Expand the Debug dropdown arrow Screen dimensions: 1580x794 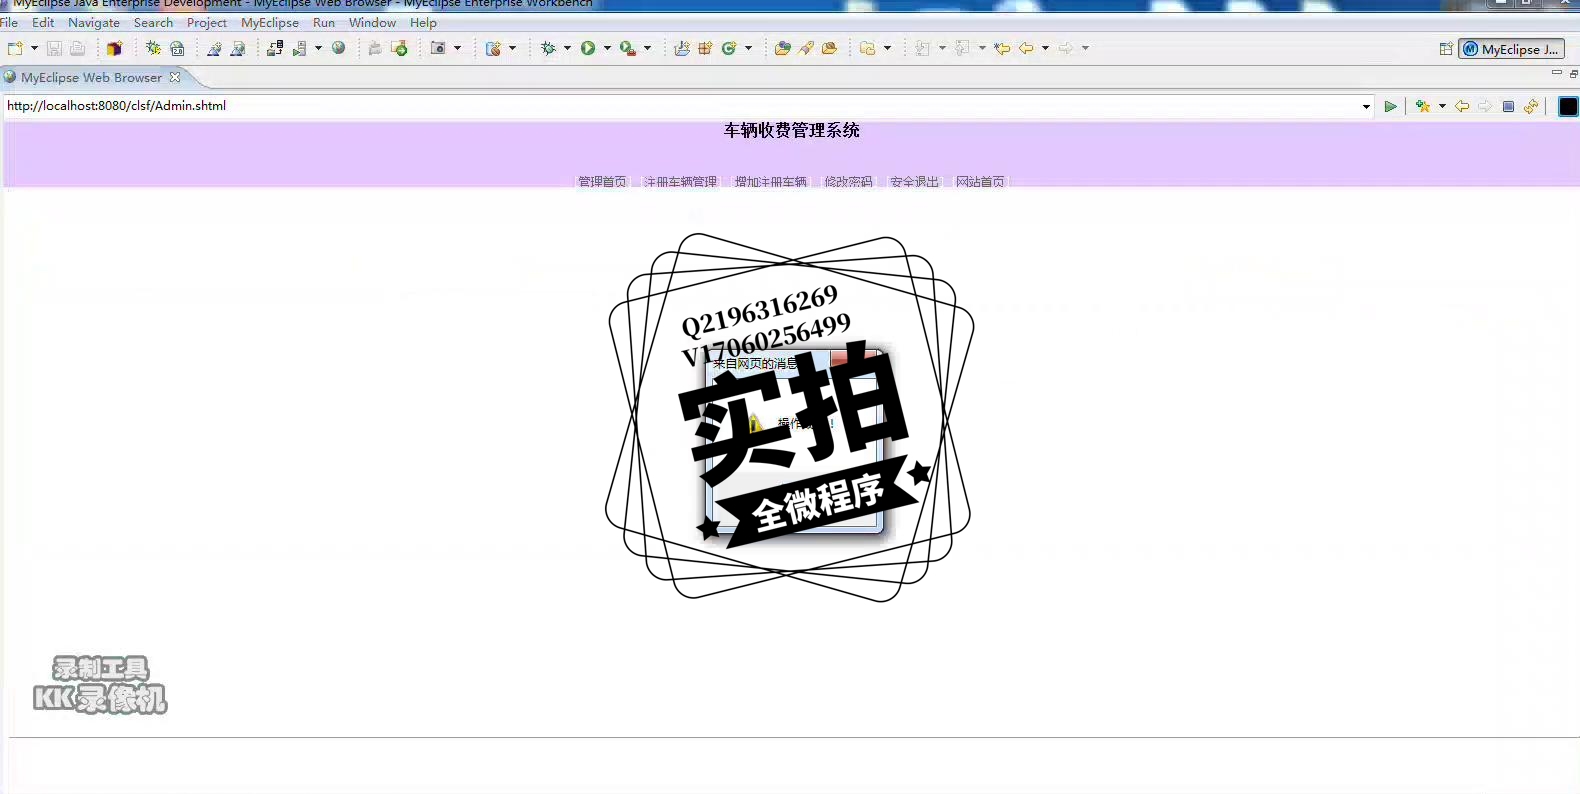coord(567,48)
